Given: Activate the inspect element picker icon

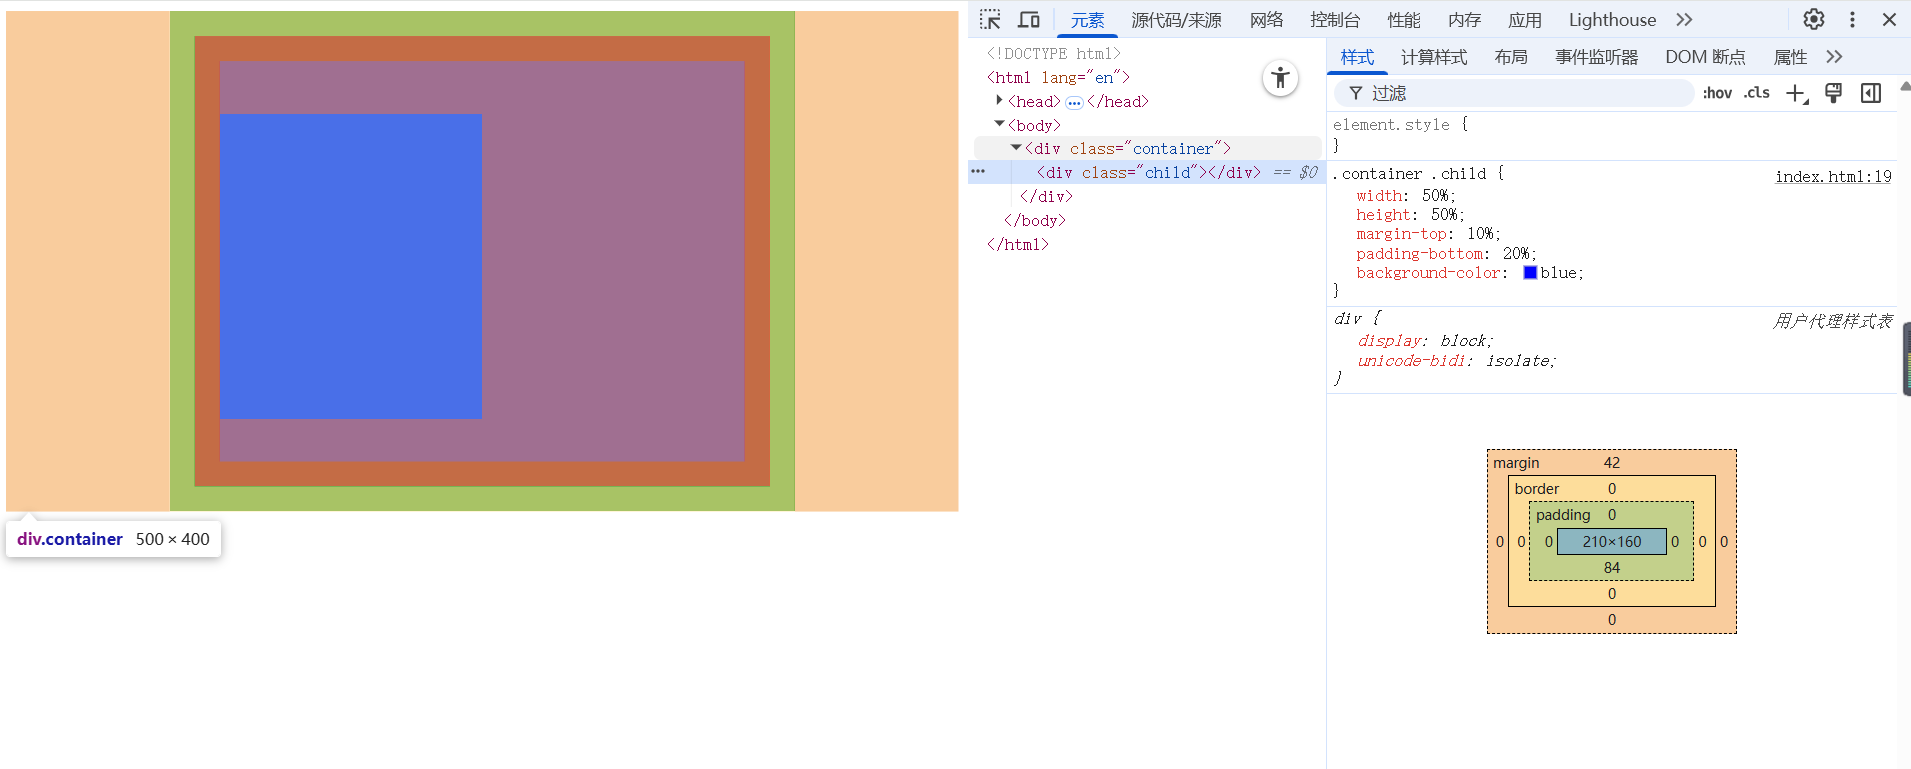Looking at the screenshot, I should (x=990, y=20).
